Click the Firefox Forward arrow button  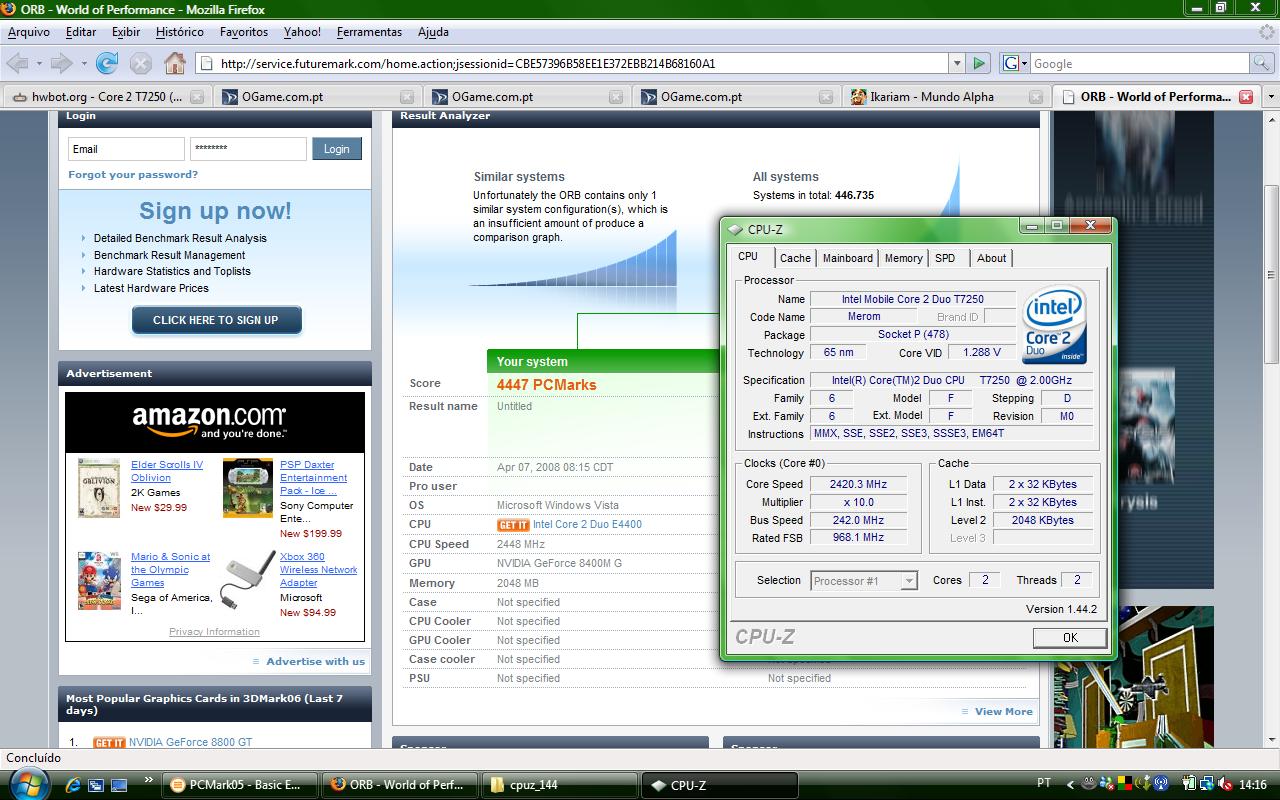(61, 63)
